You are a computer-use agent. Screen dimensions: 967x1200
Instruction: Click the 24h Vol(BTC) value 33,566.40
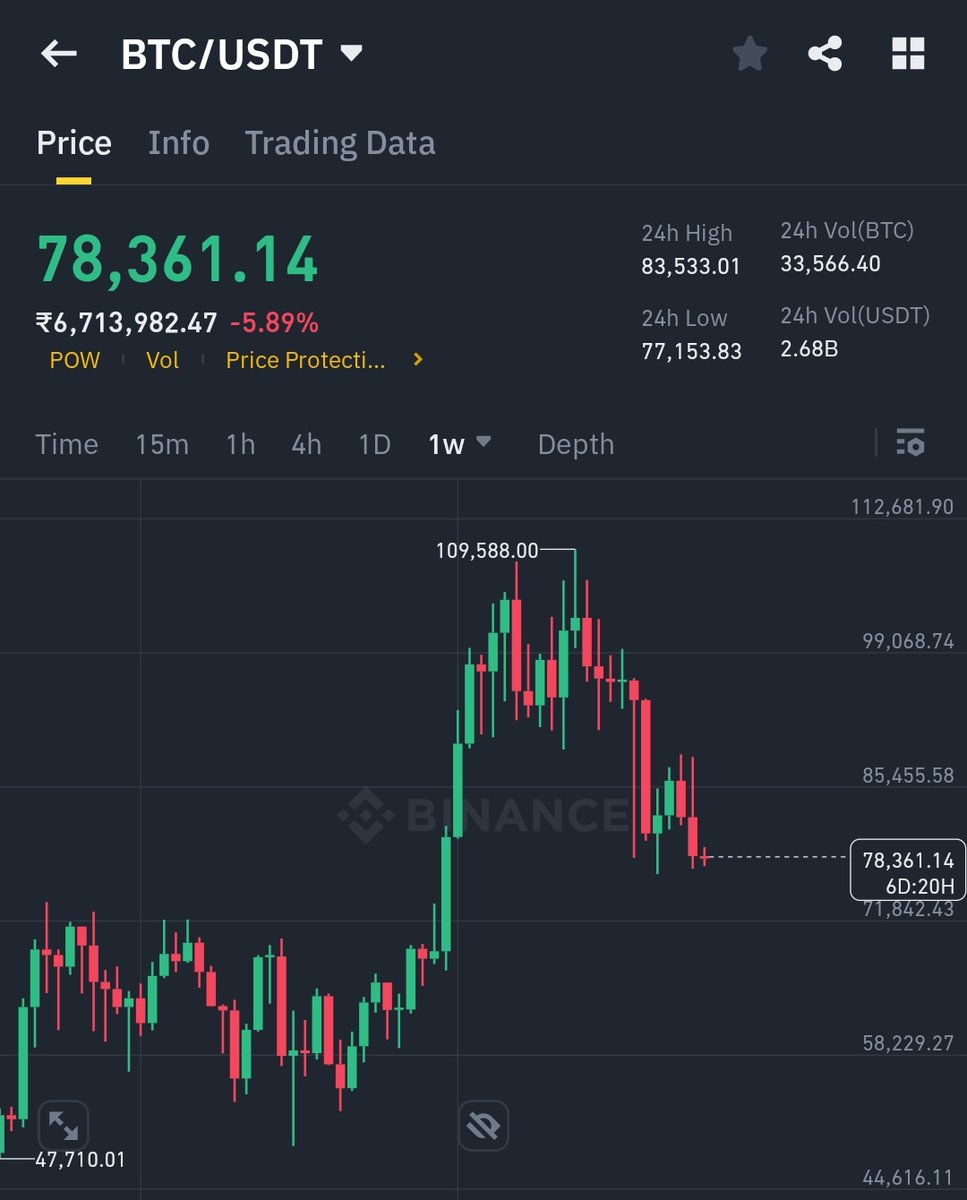pyautogui.click(x=830, y=264)
